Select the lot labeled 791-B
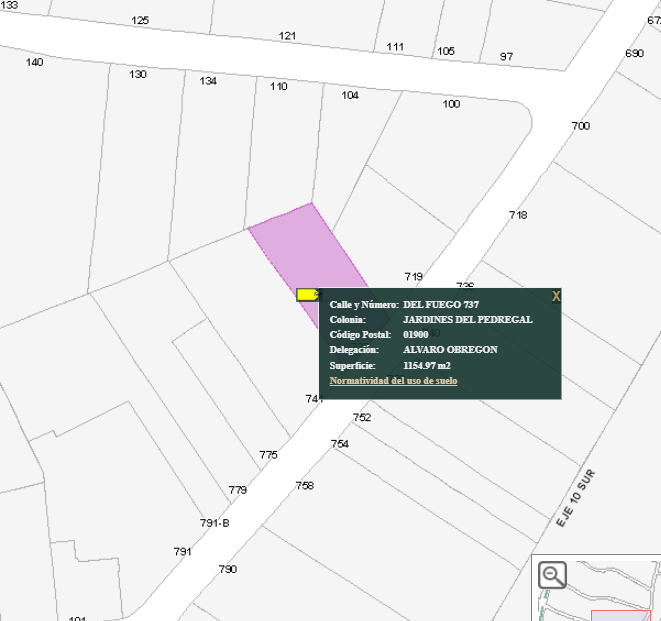The image size is (661, 621). [x=215, y=523]
